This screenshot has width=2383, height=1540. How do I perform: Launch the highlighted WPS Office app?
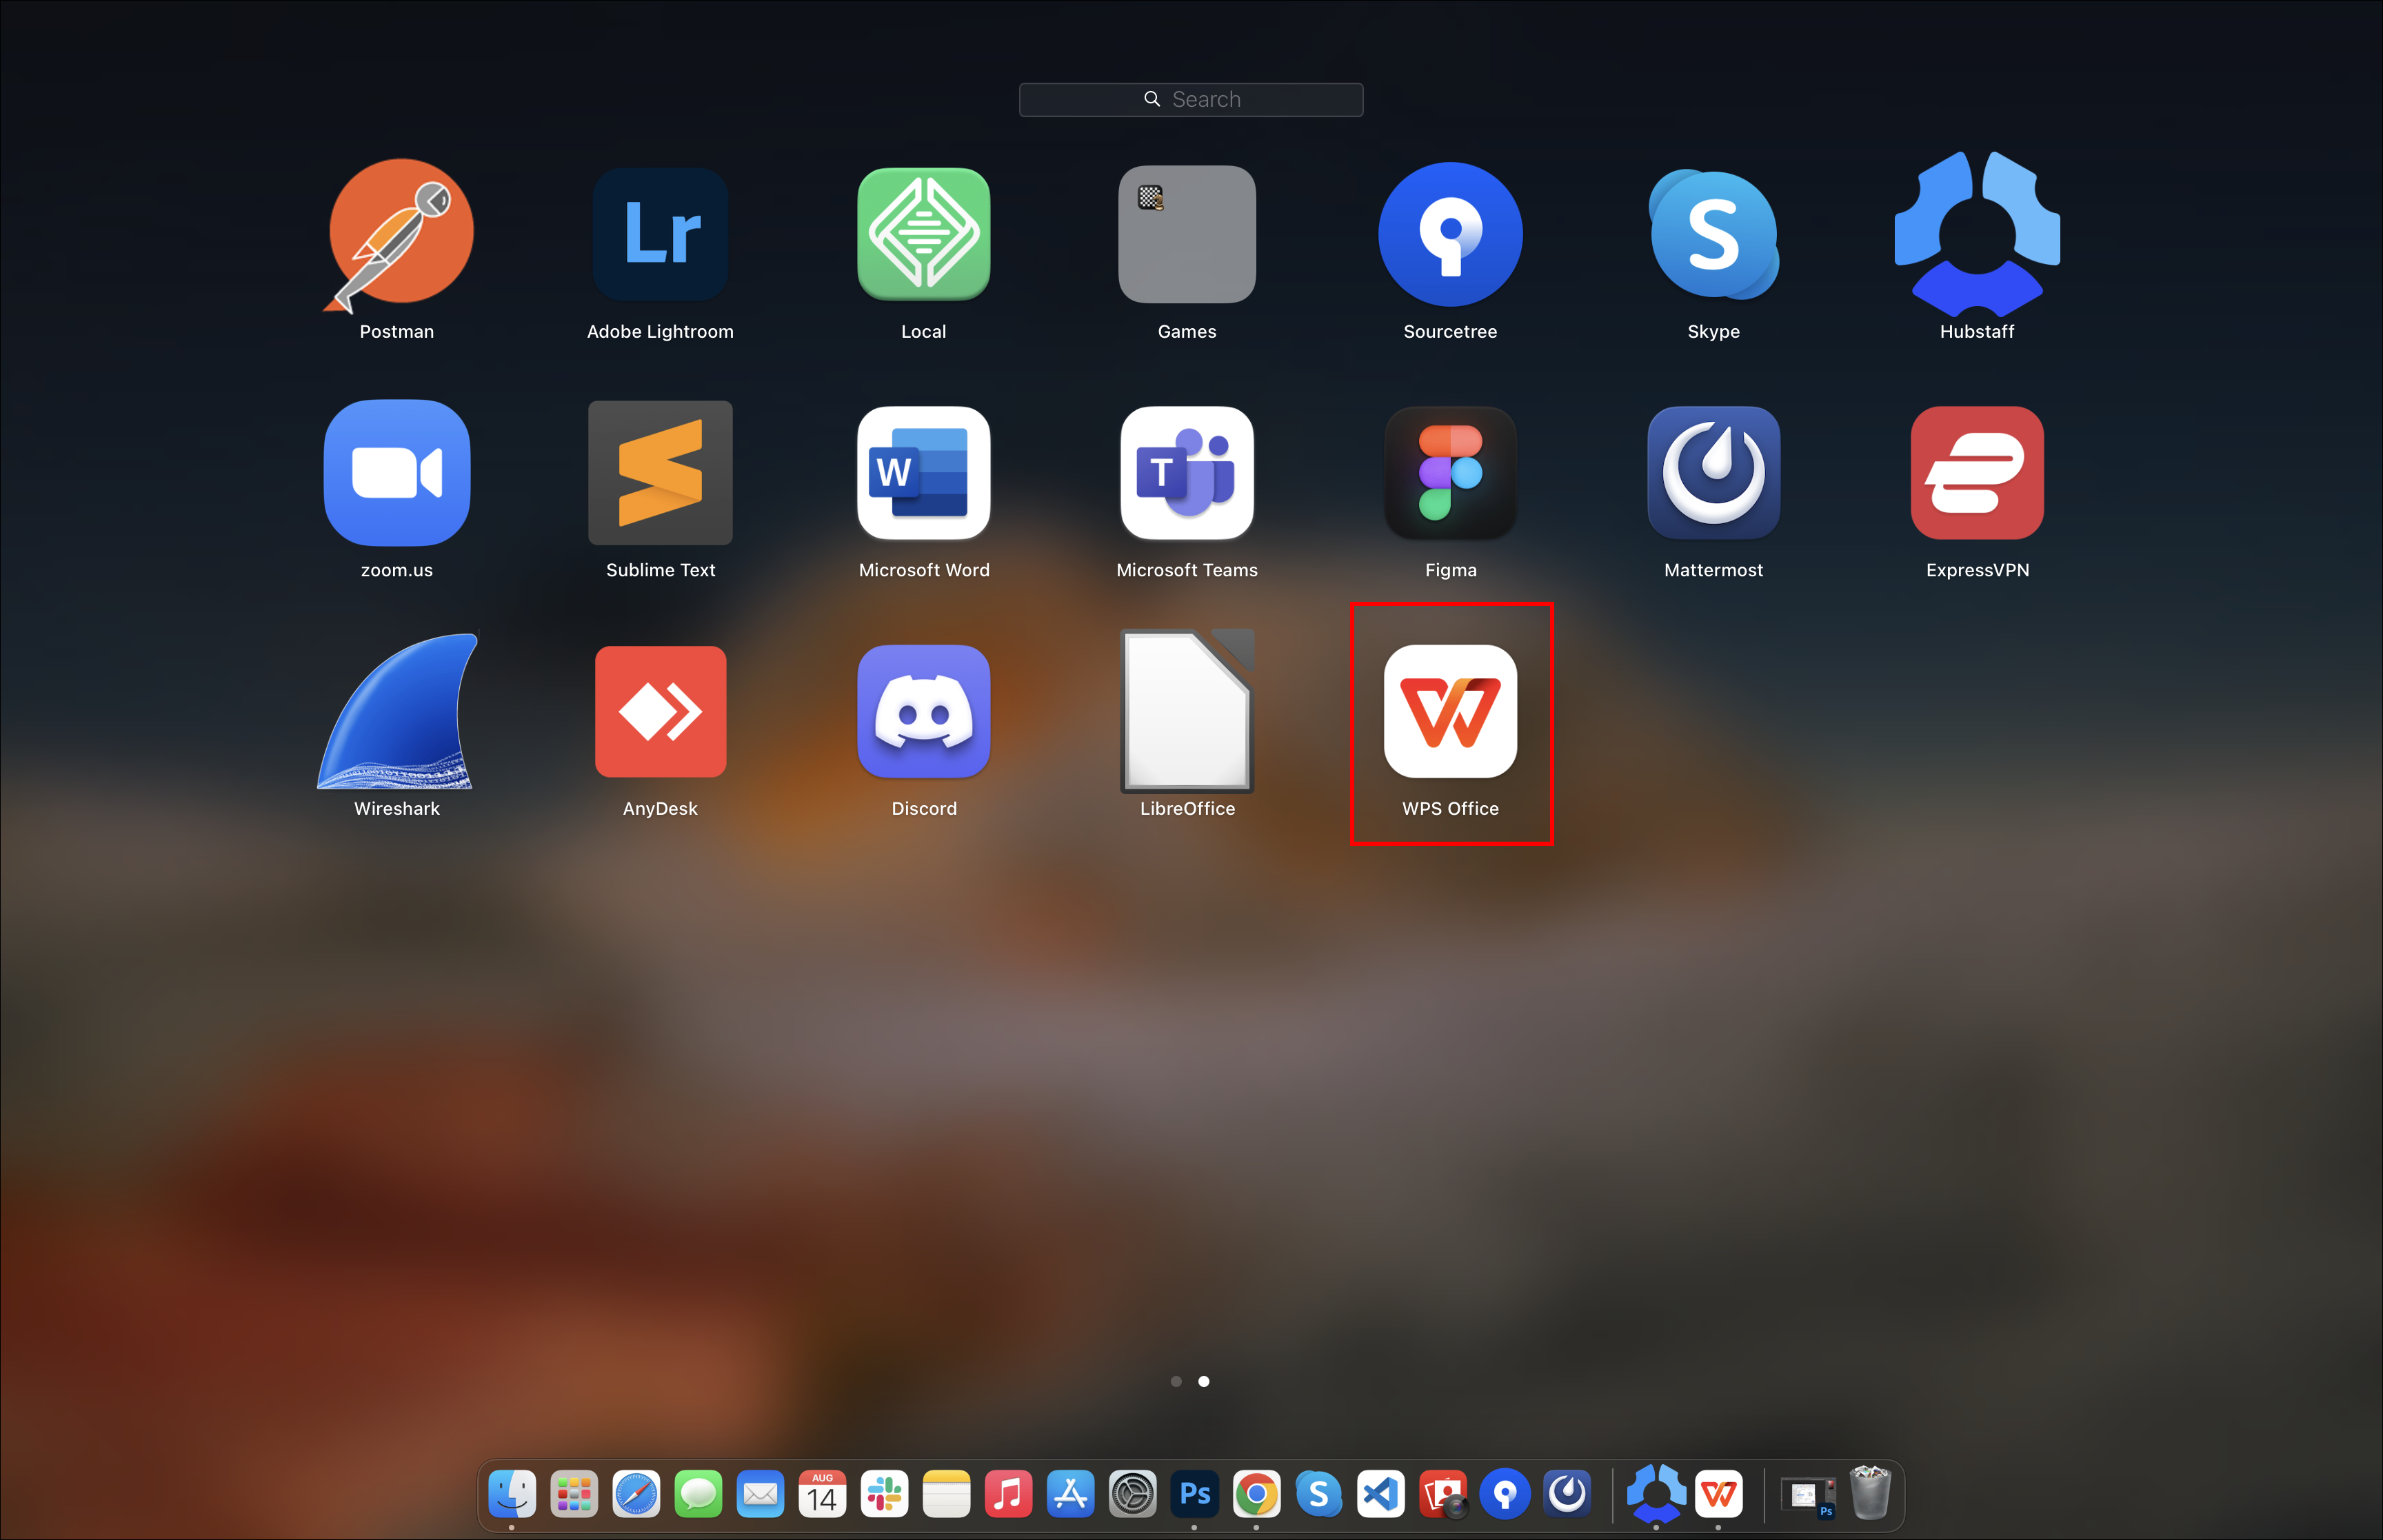1450,712
